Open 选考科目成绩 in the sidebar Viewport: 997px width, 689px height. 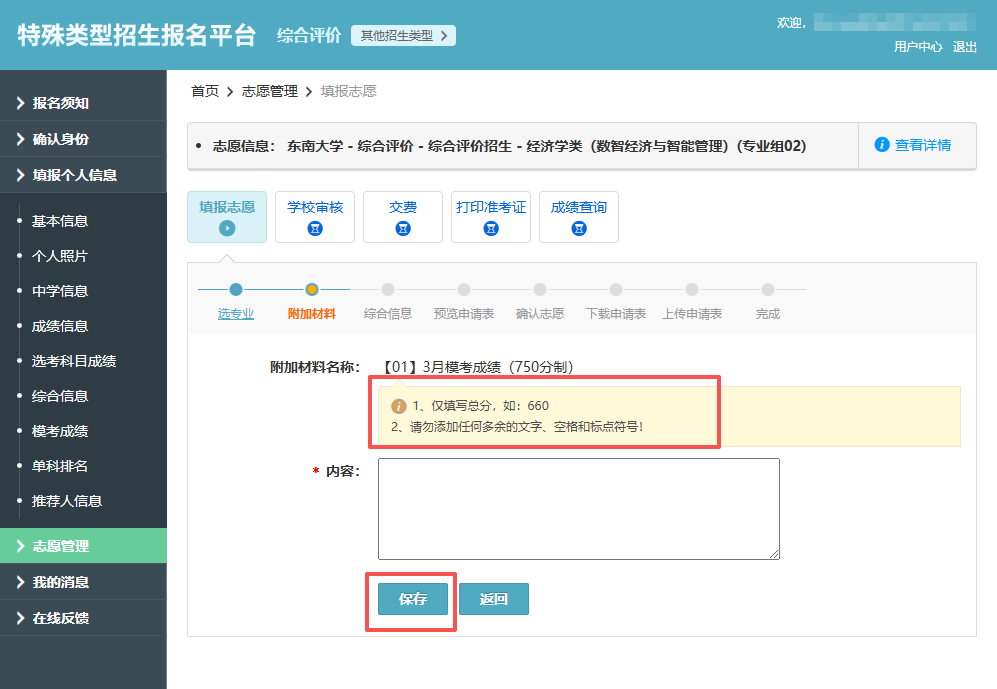pyautogui.click(x=74, y=361)
